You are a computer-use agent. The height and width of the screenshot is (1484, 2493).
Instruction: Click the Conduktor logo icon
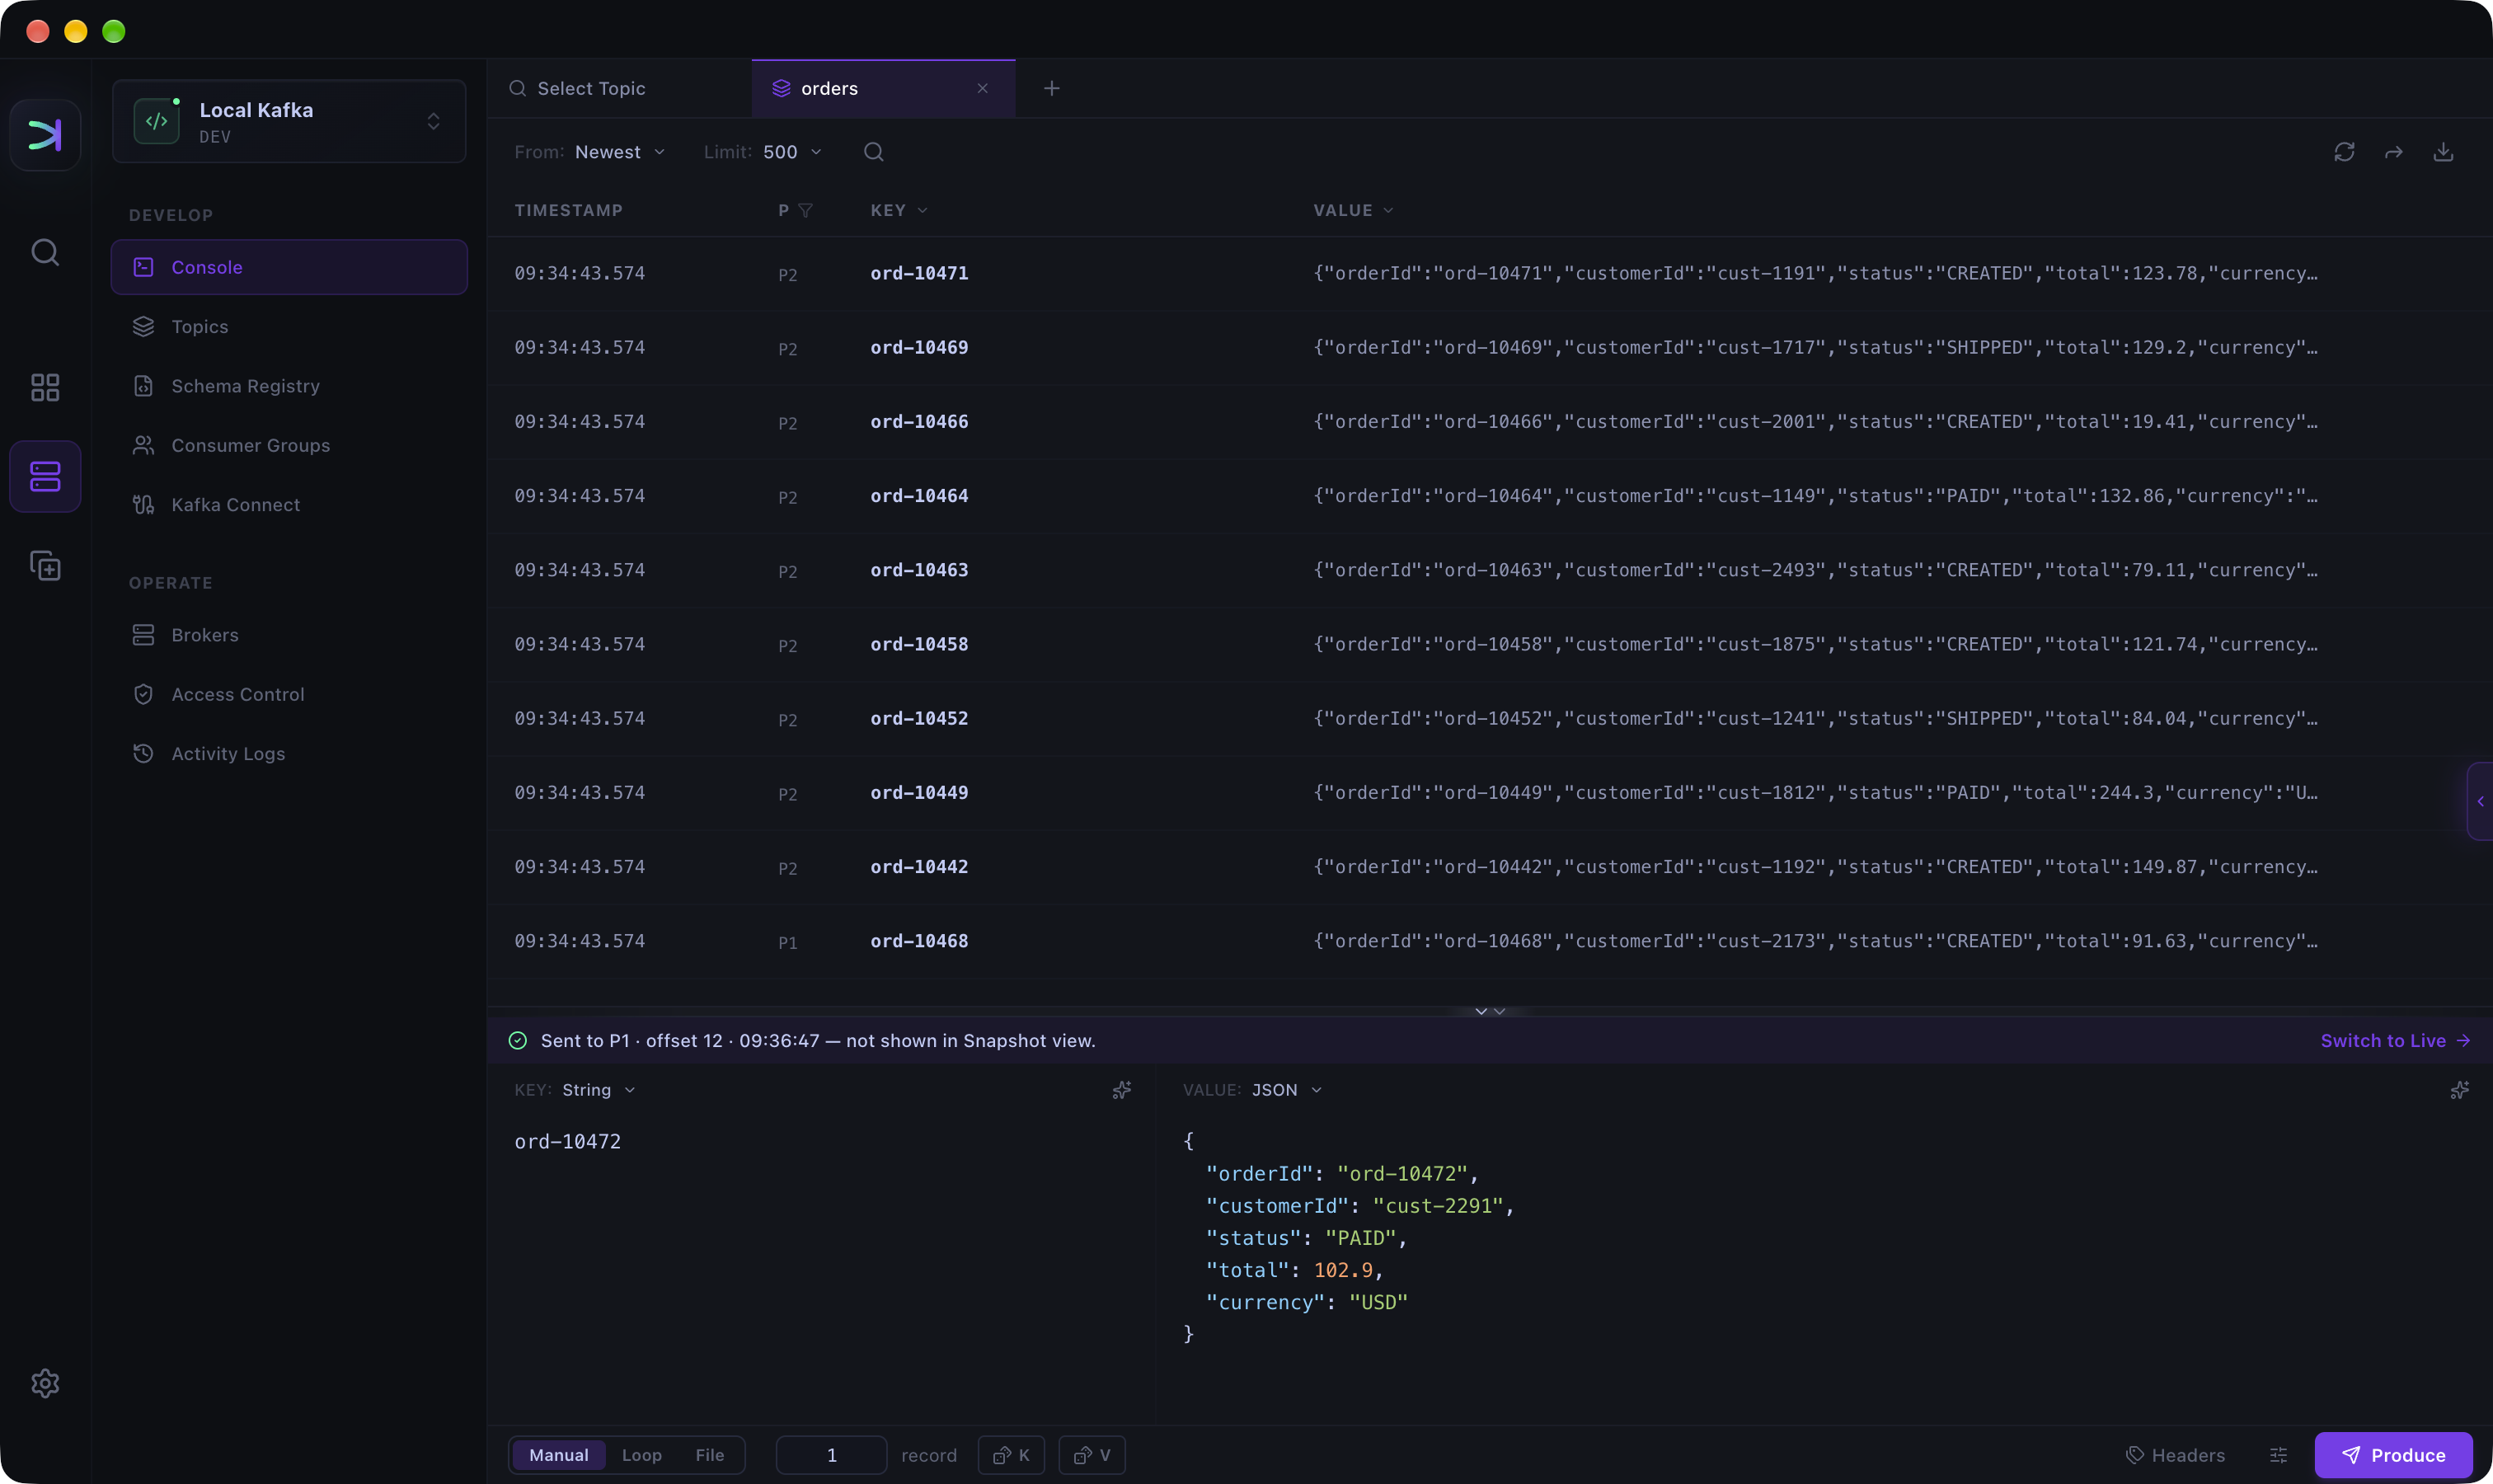pyautogui.click(x=45, y=134)
